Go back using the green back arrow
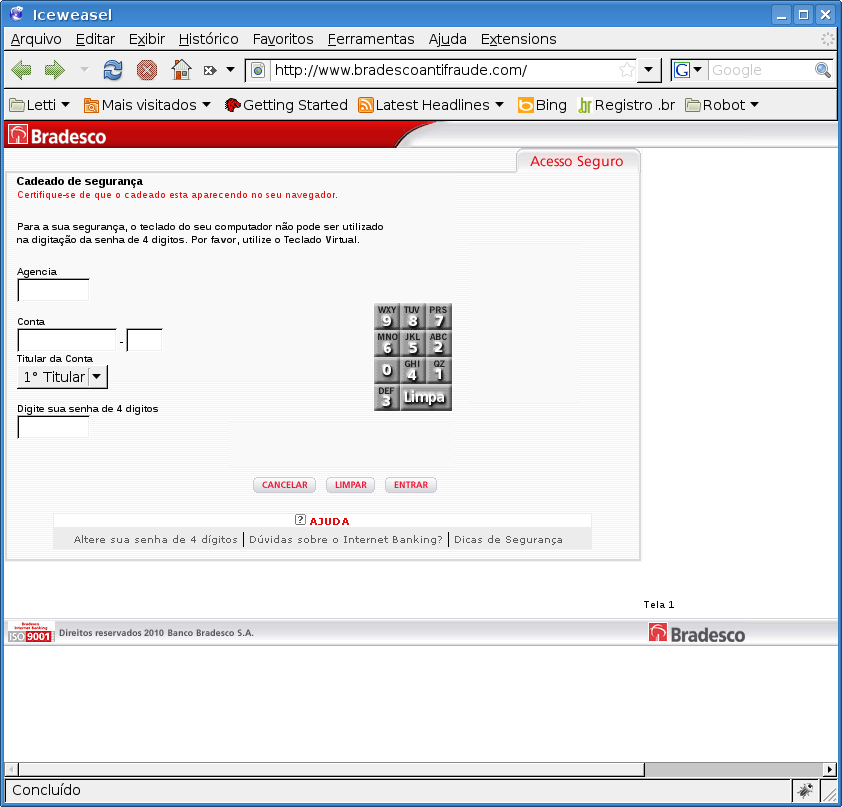This screenshot has width=842, height=807. (22, 70)
